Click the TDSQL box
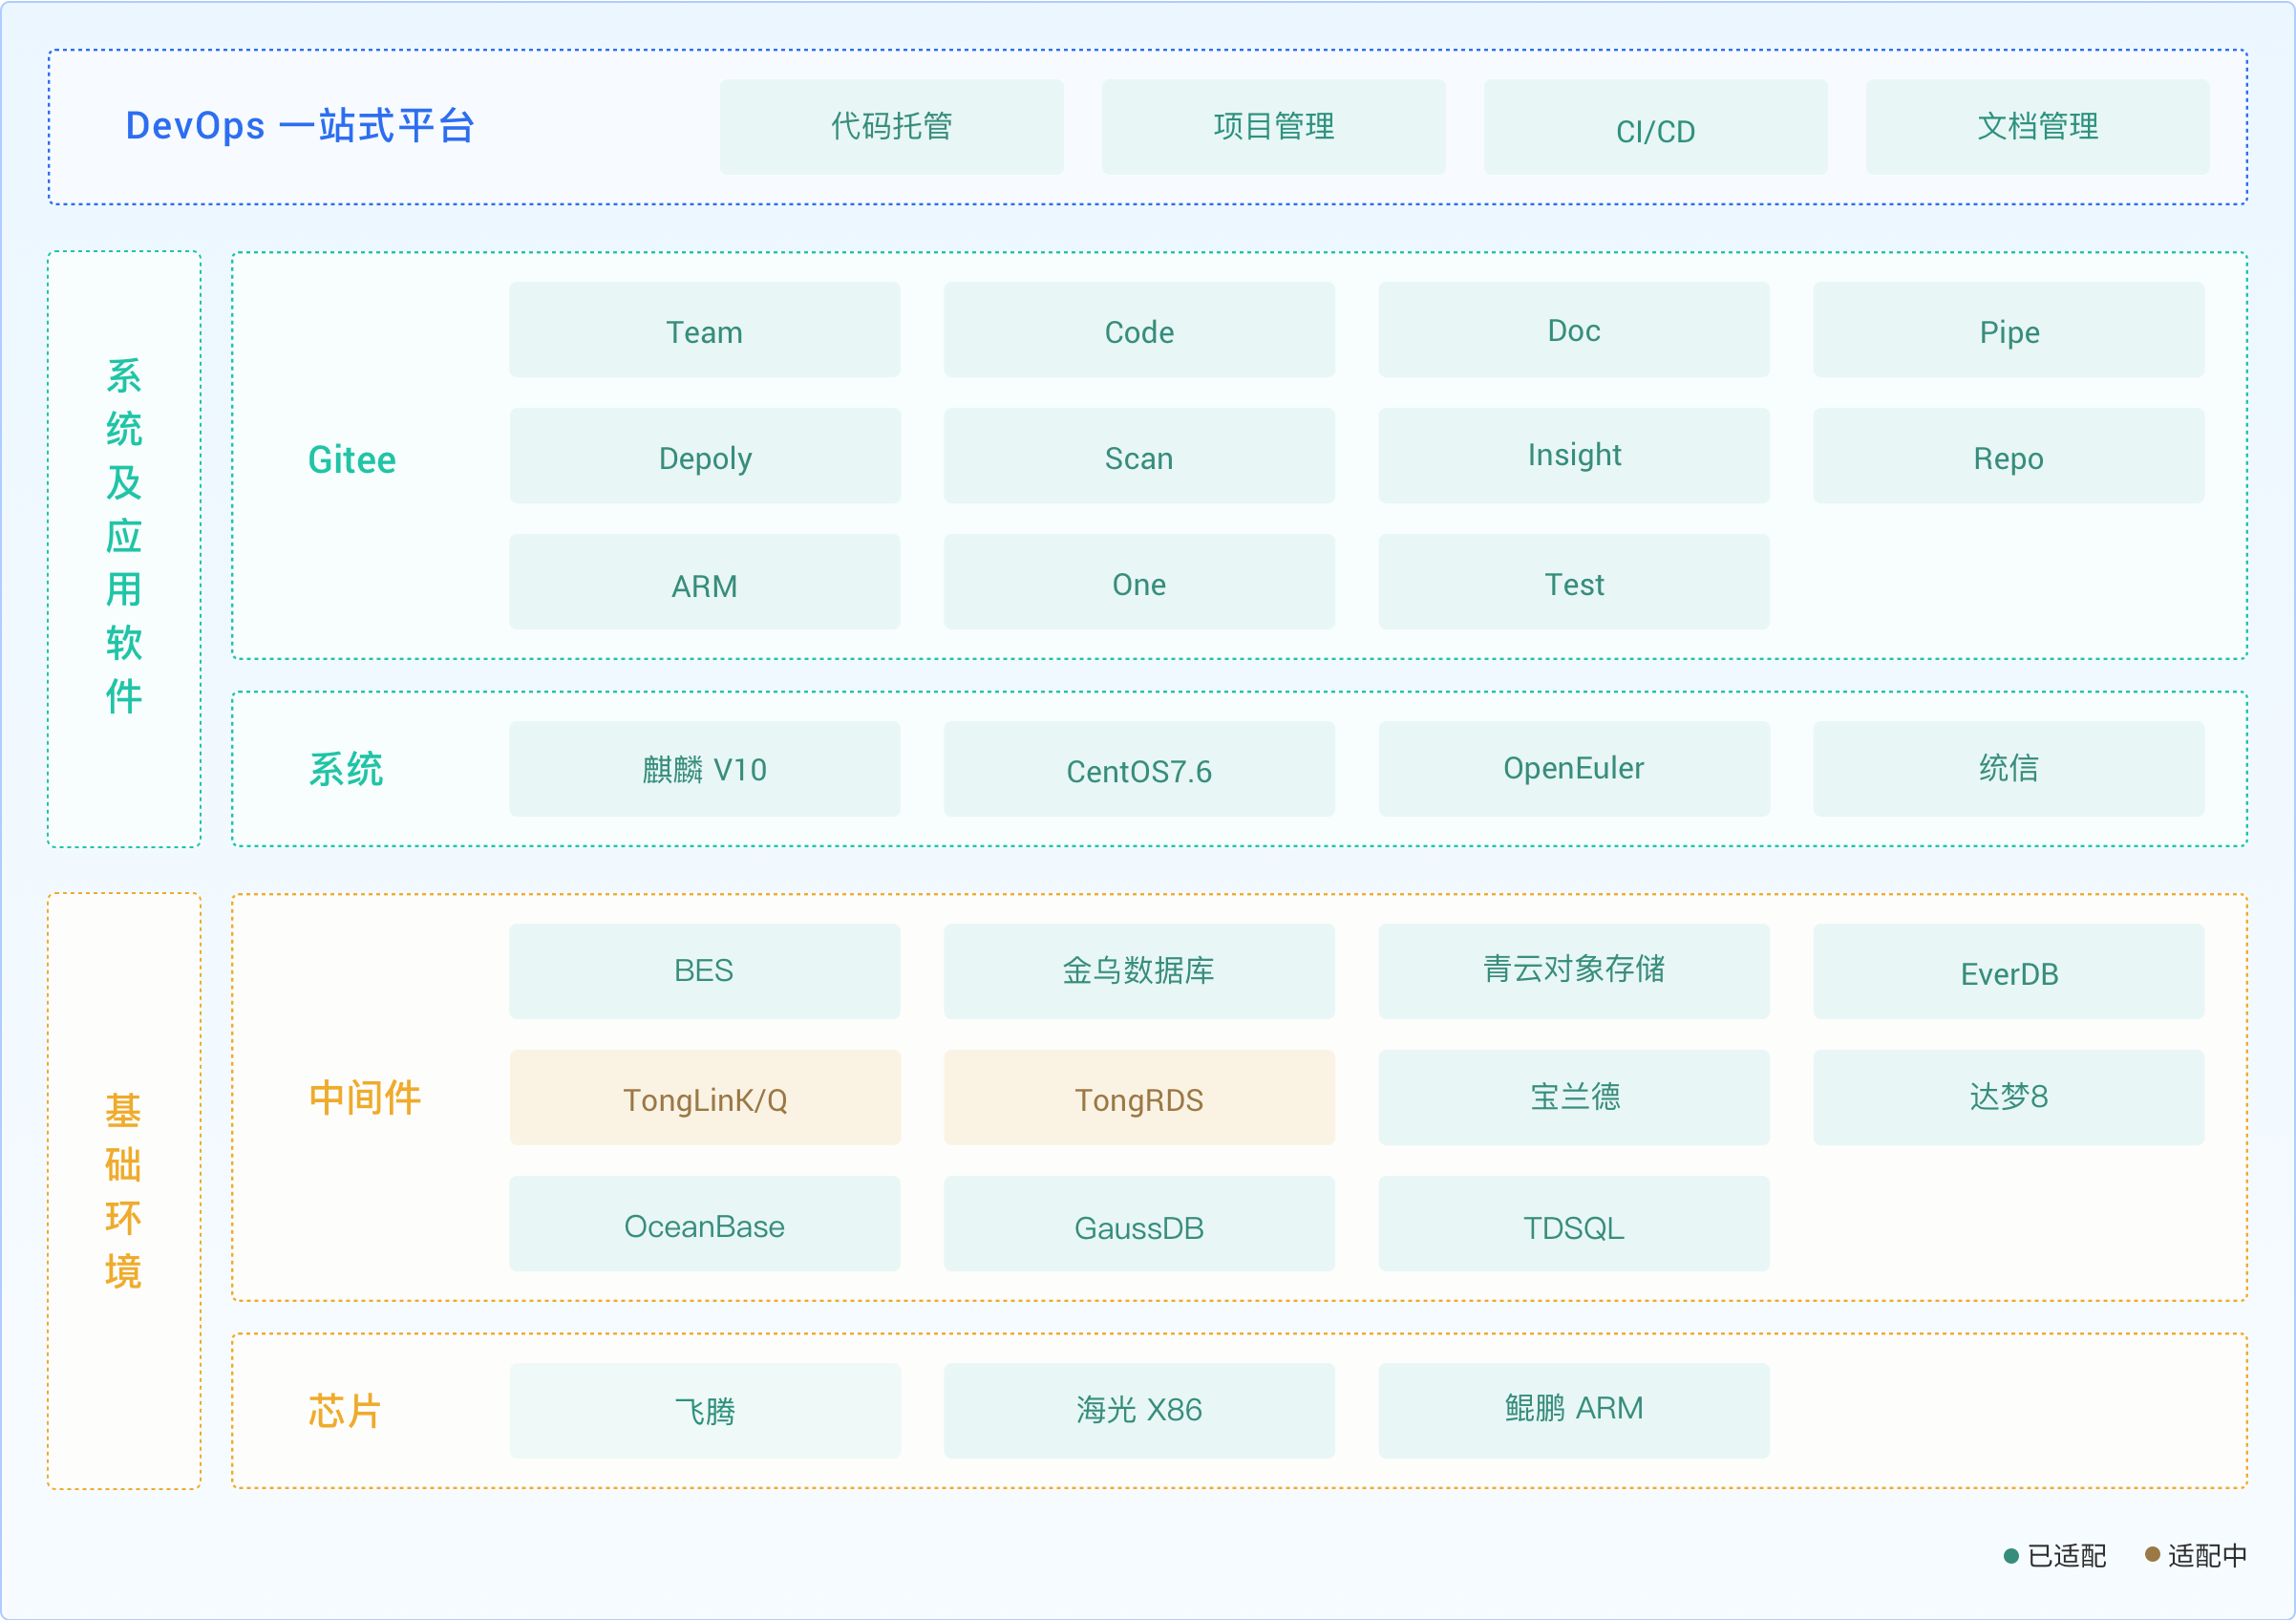 point(1573,1224)
